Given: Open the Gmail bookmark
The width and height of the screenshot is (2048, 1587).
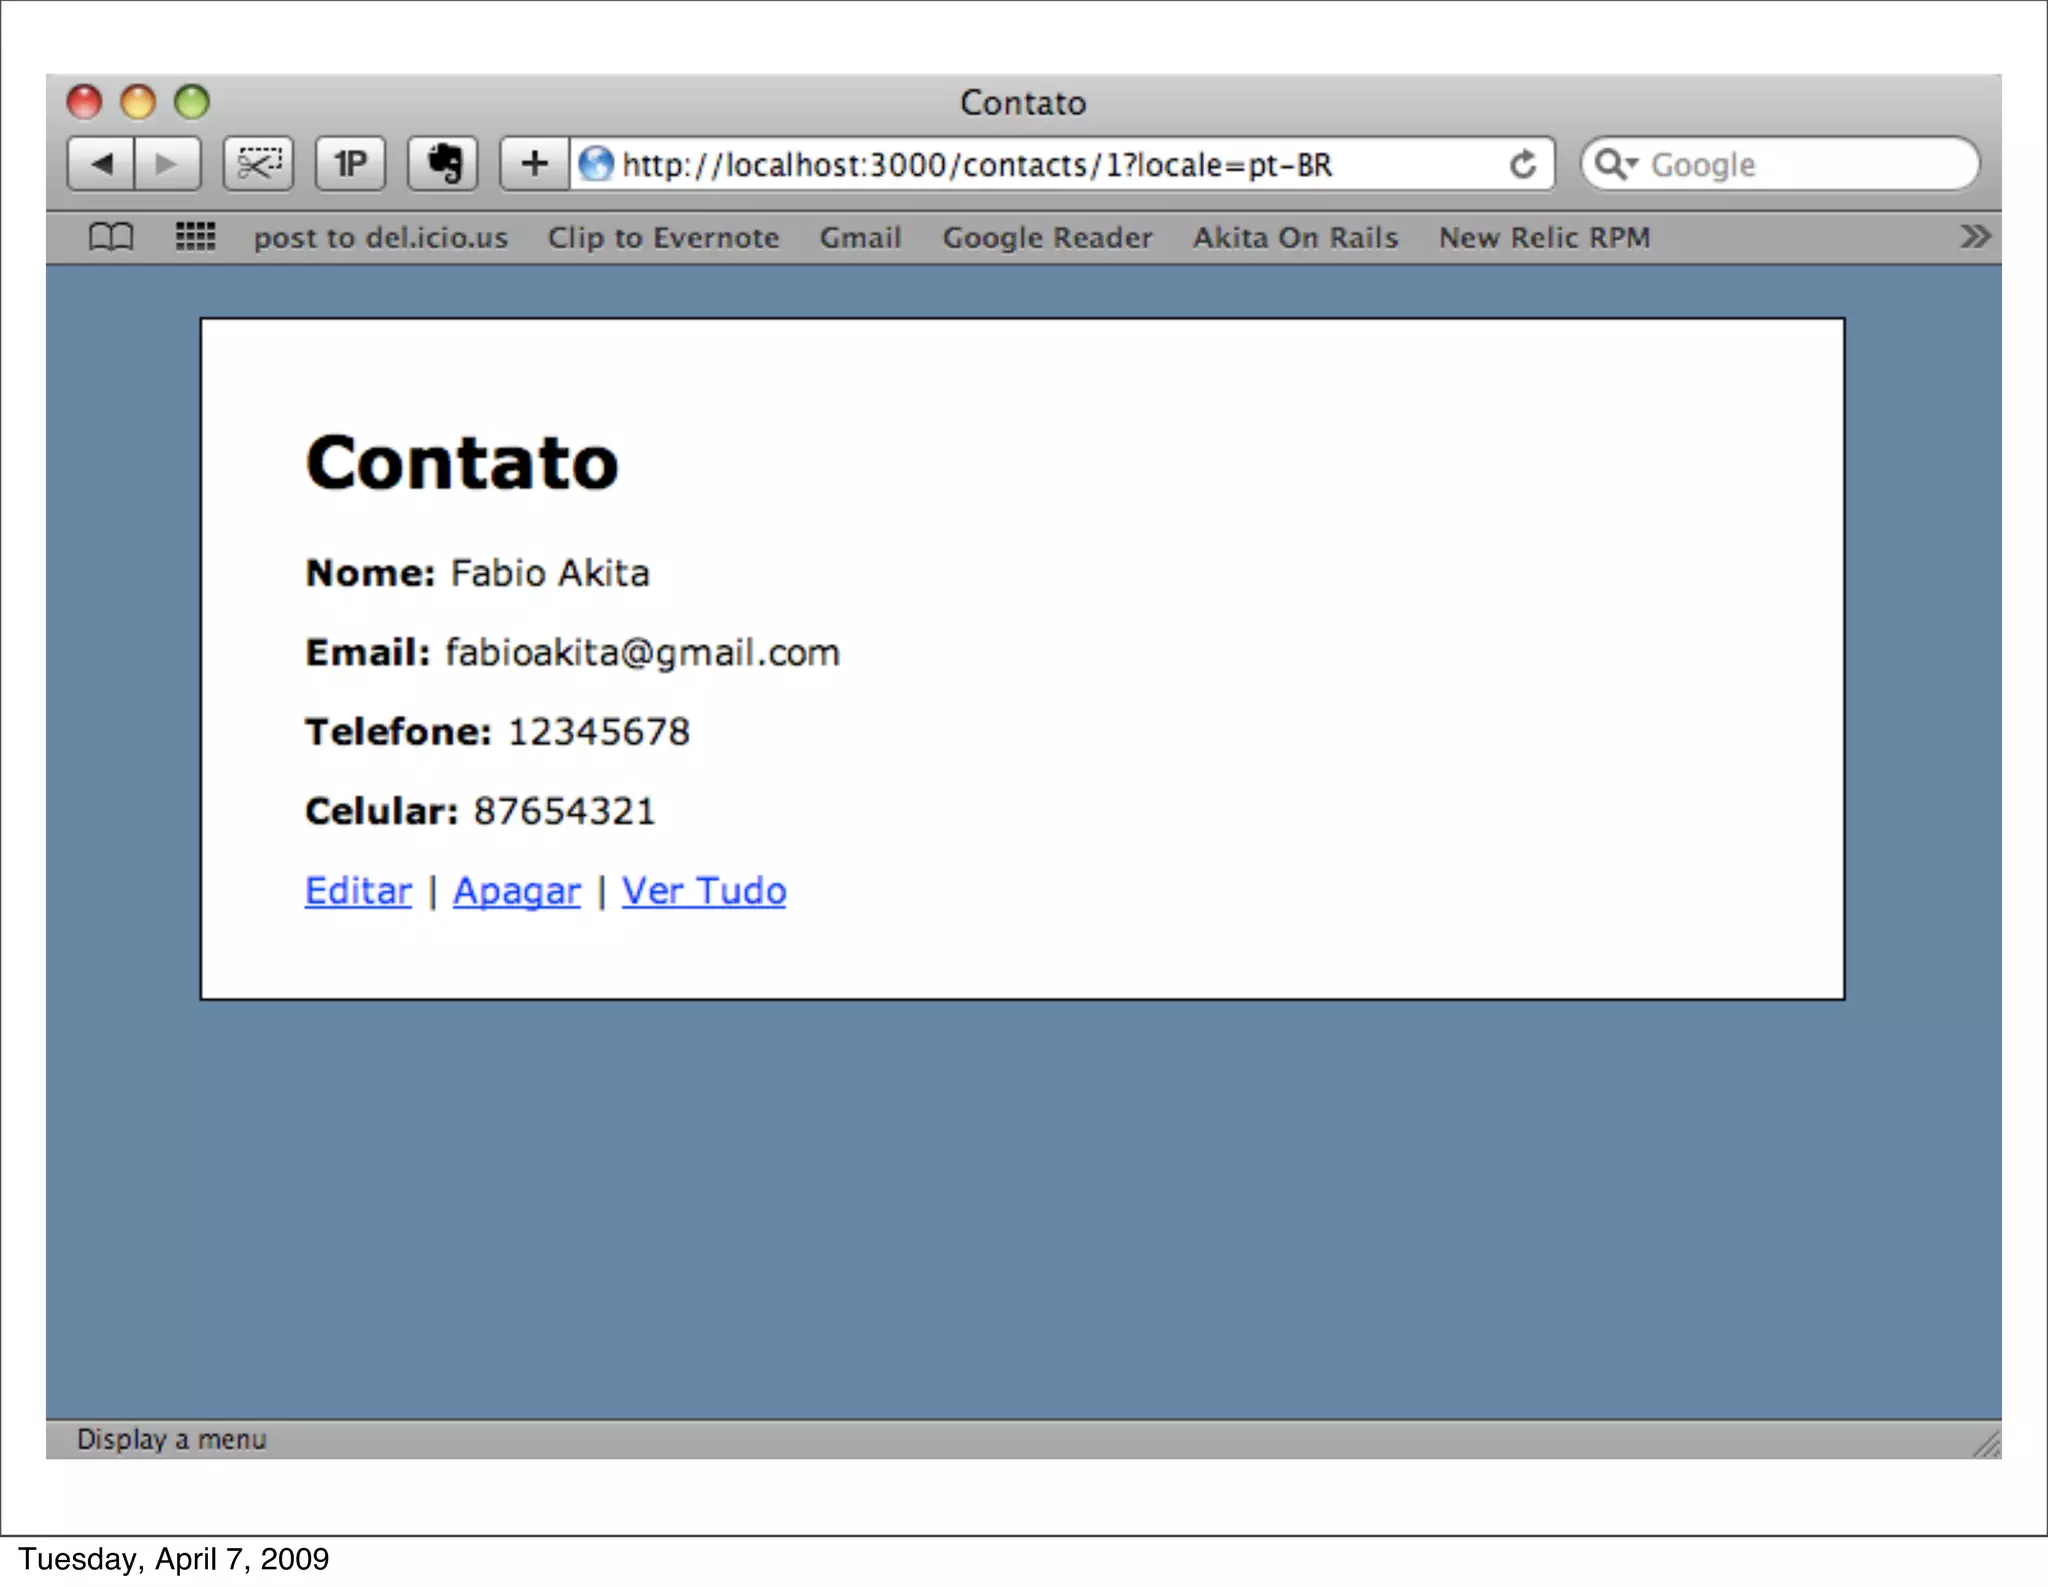Looking at the screenshot, I should pyautogui.click(x=860, y=238).
